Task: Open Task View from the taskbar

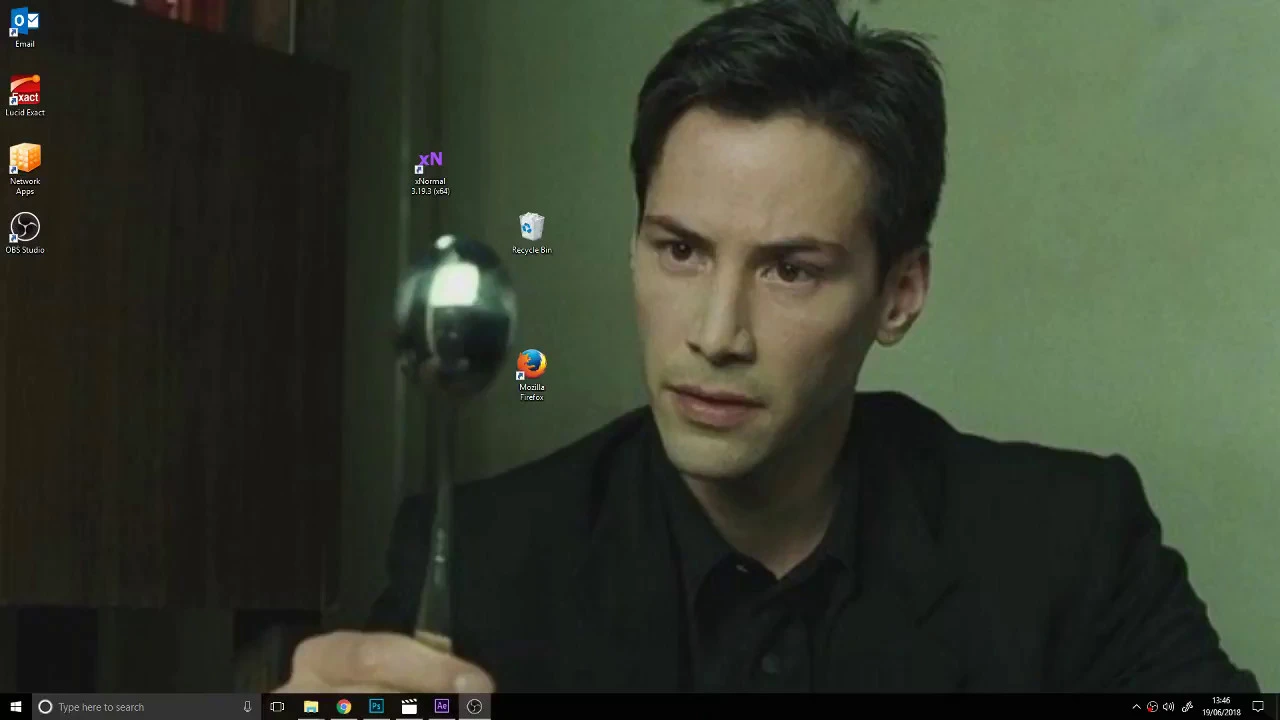Action: pos(277,707)
